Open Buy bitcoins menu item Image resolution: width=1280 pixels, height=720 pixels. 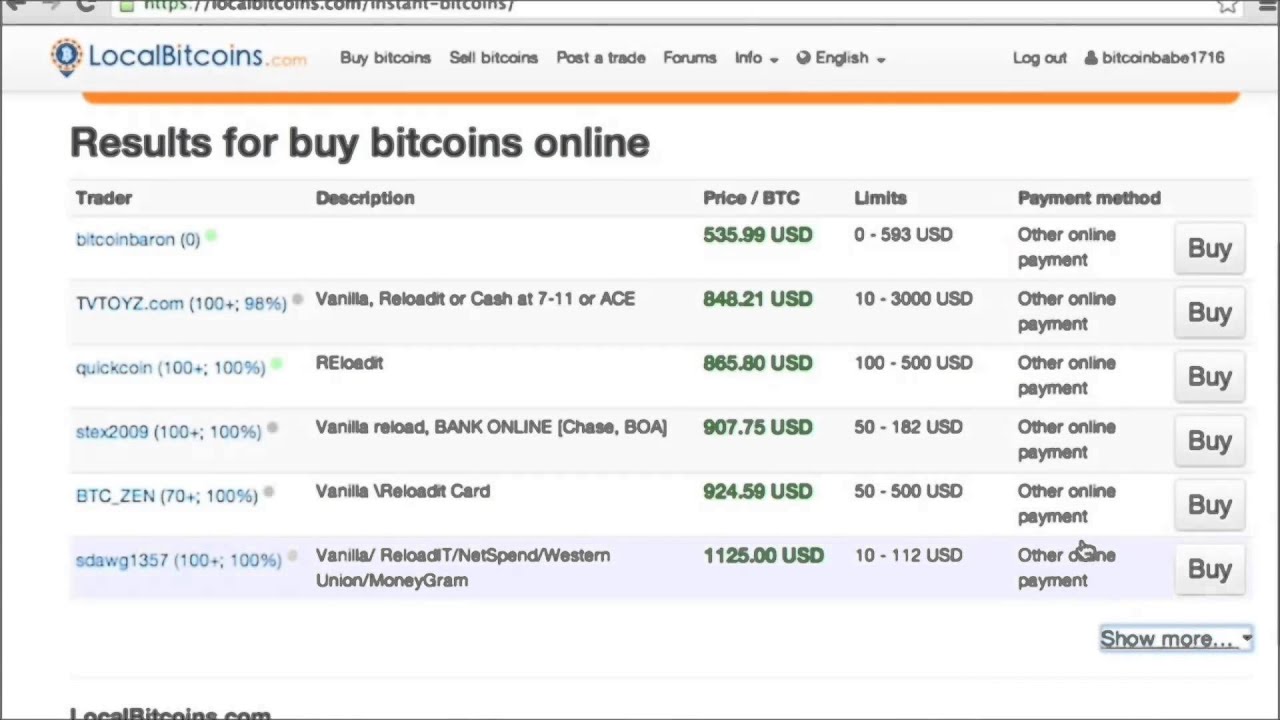coord(385,58)
